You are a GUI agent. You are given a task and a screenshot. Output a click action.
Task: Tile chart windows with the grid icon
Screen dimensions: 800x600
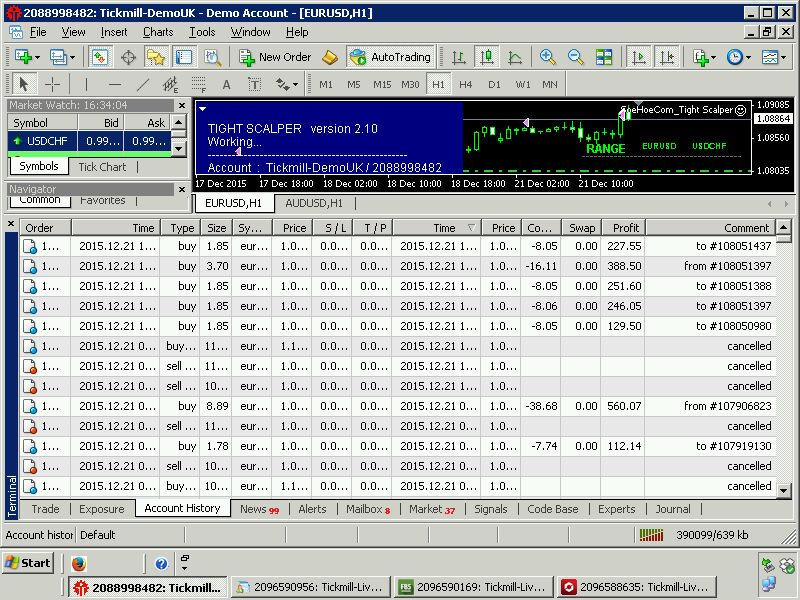pyautogui.click(x=604, y=57)
